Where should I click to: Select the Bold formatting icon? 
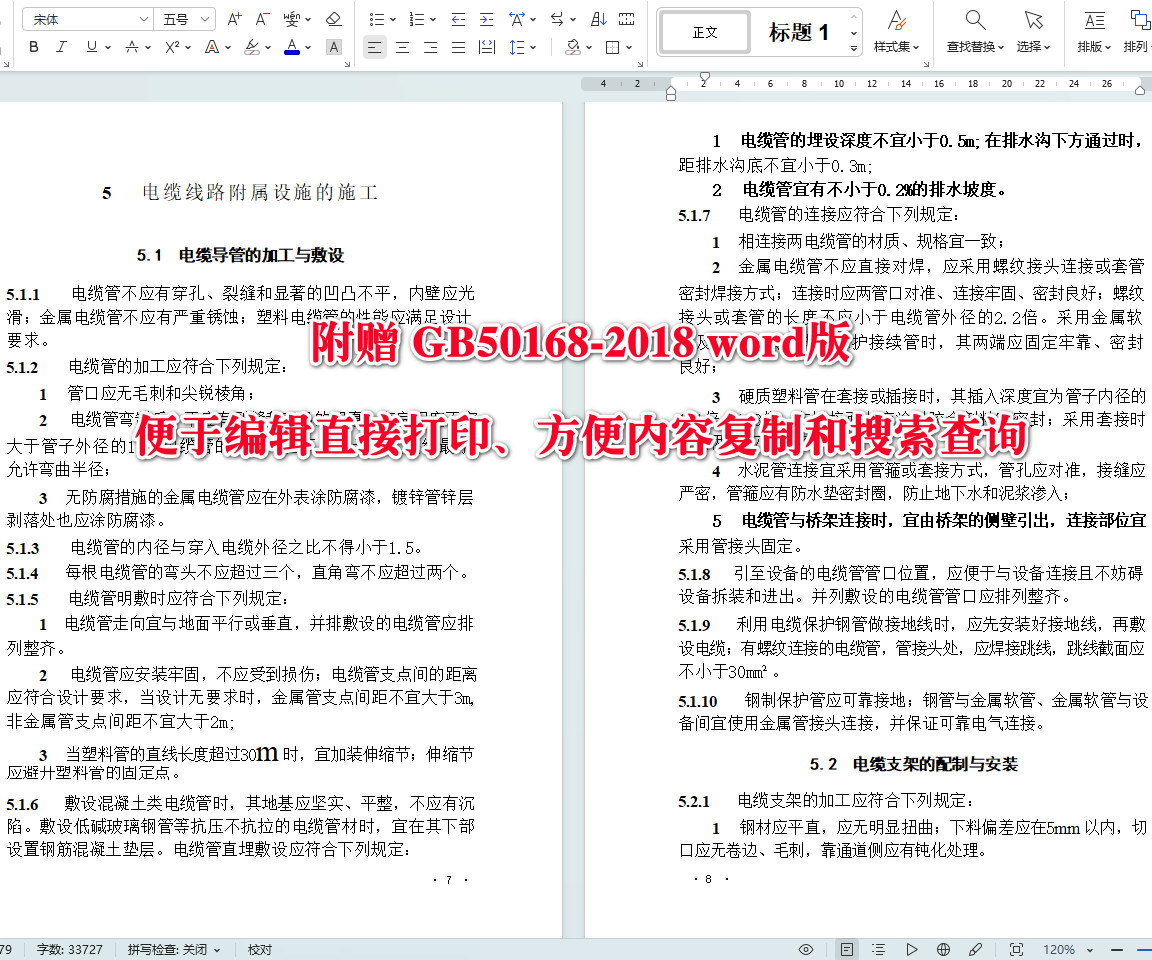pos(33,47)
